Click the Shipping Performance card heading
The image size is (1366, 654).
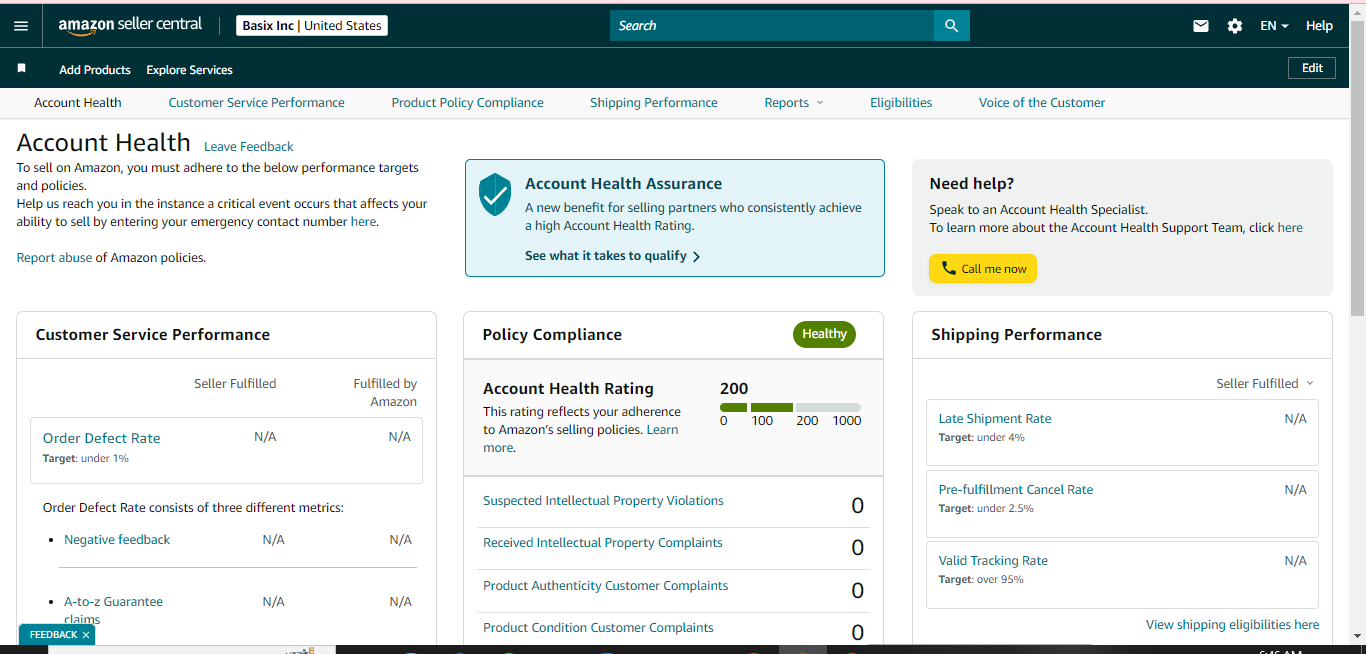click(1016, 335)
